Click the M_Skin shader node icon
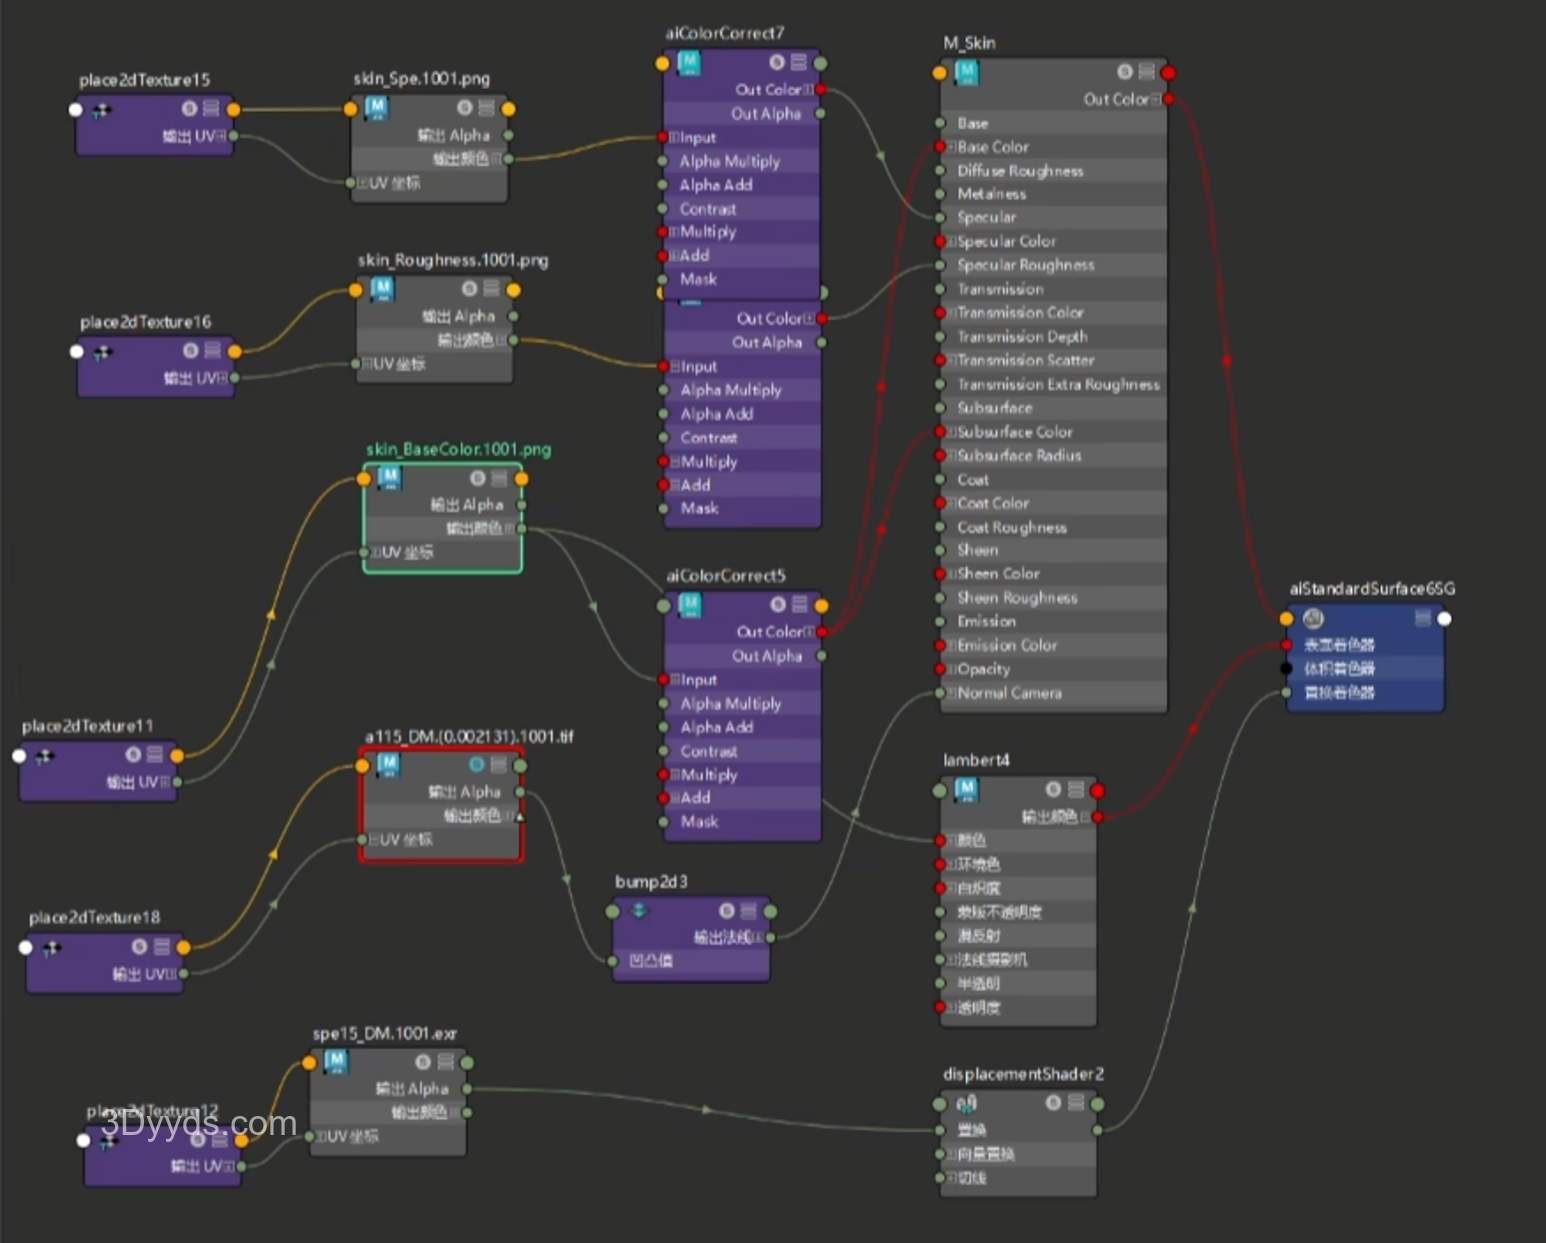Screen dimensions: 1546x1243 (966, 72)
